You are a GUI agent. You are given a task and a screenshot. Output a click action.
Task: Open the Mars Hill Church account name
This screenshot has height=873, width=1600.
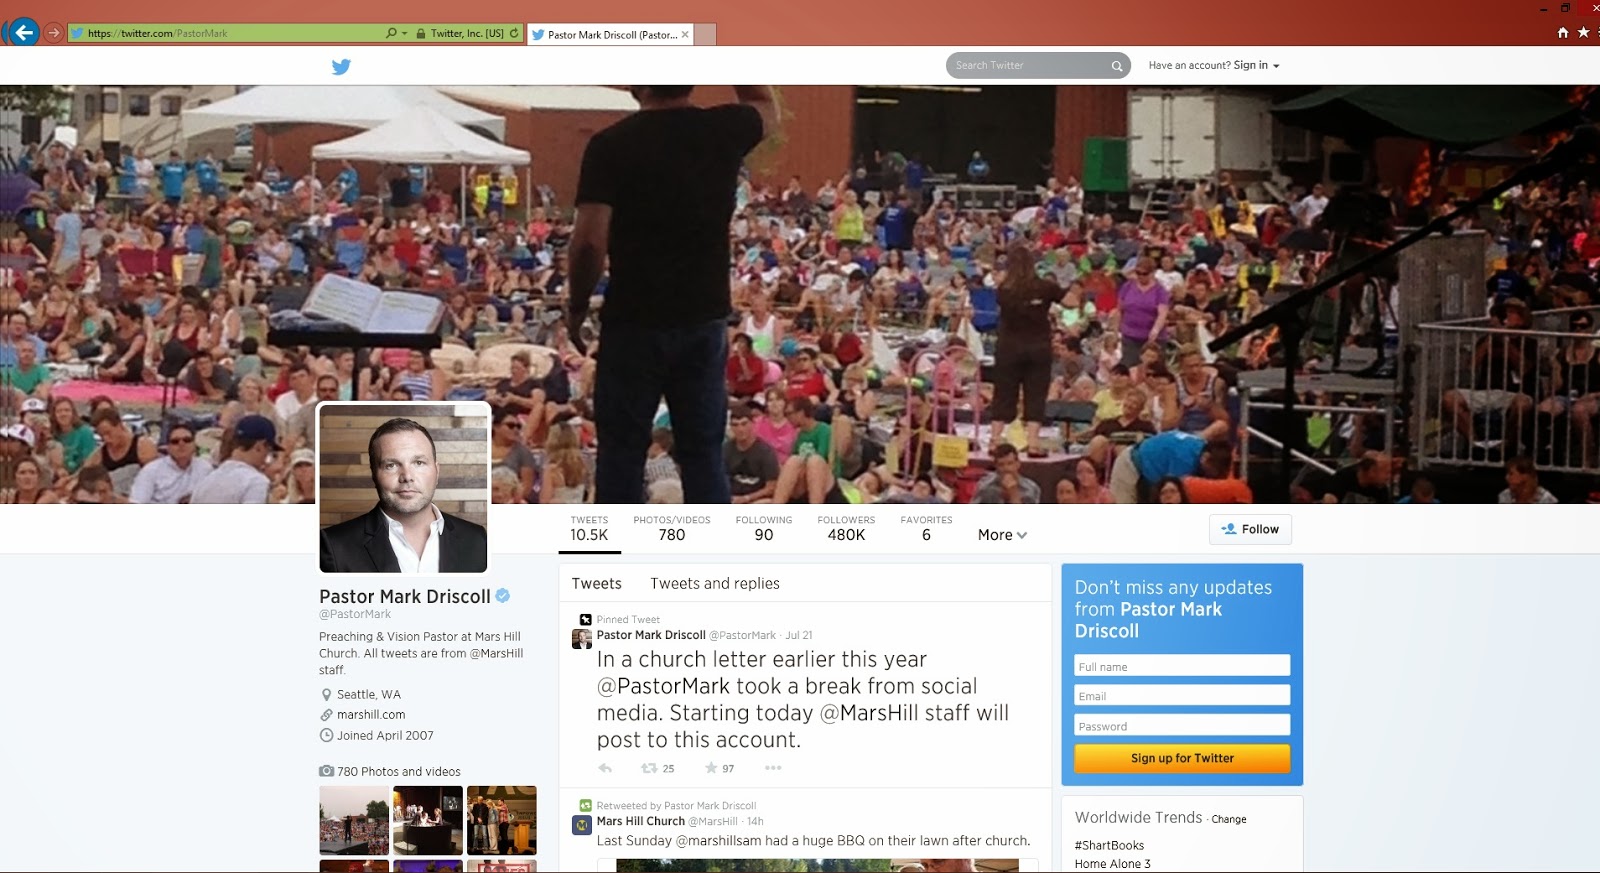[x=641, y=821]
